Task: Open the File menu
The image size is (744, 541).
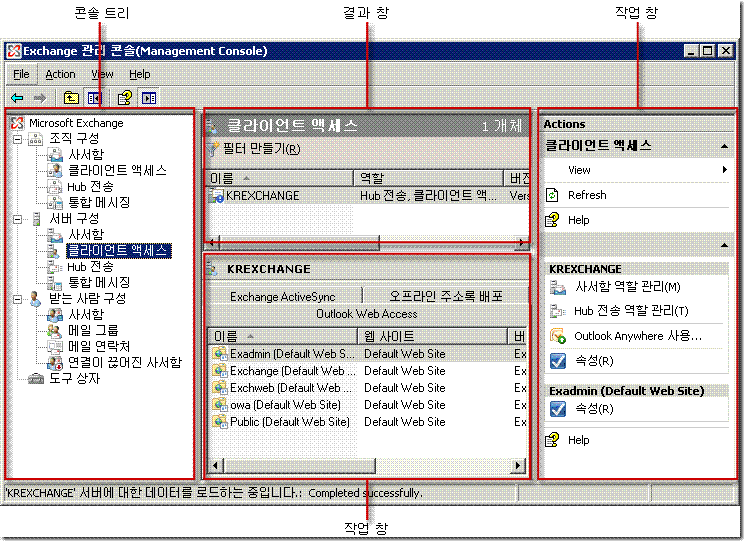Action: (21, 75)
